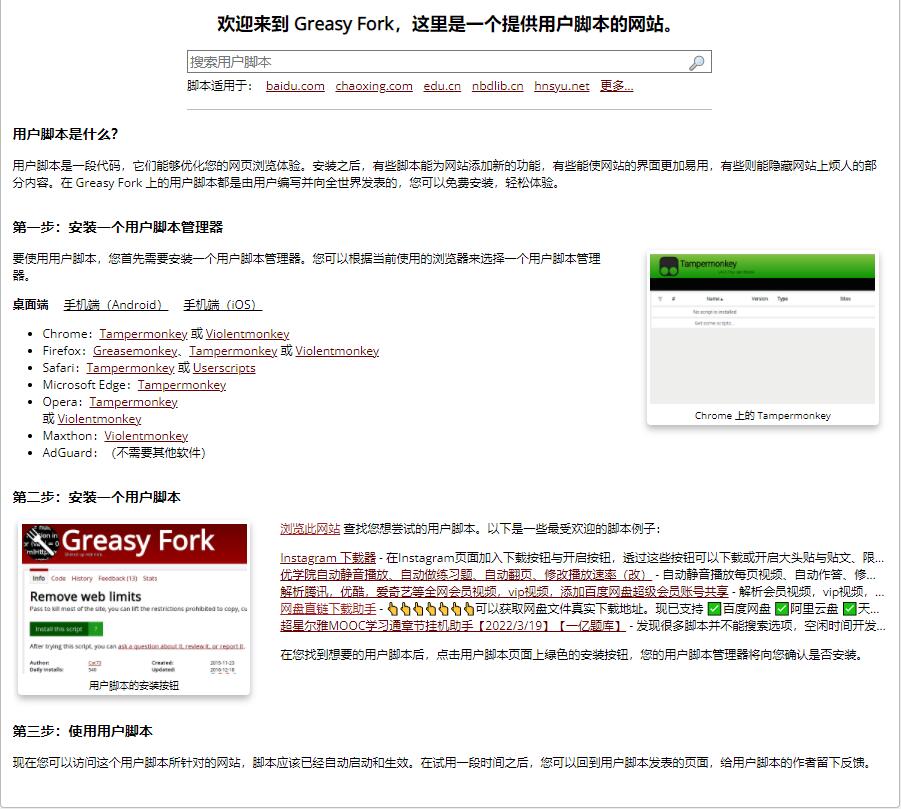Open Violentmonkey link for Chrome
Screen dimensions: 901x809
point(248,334)
